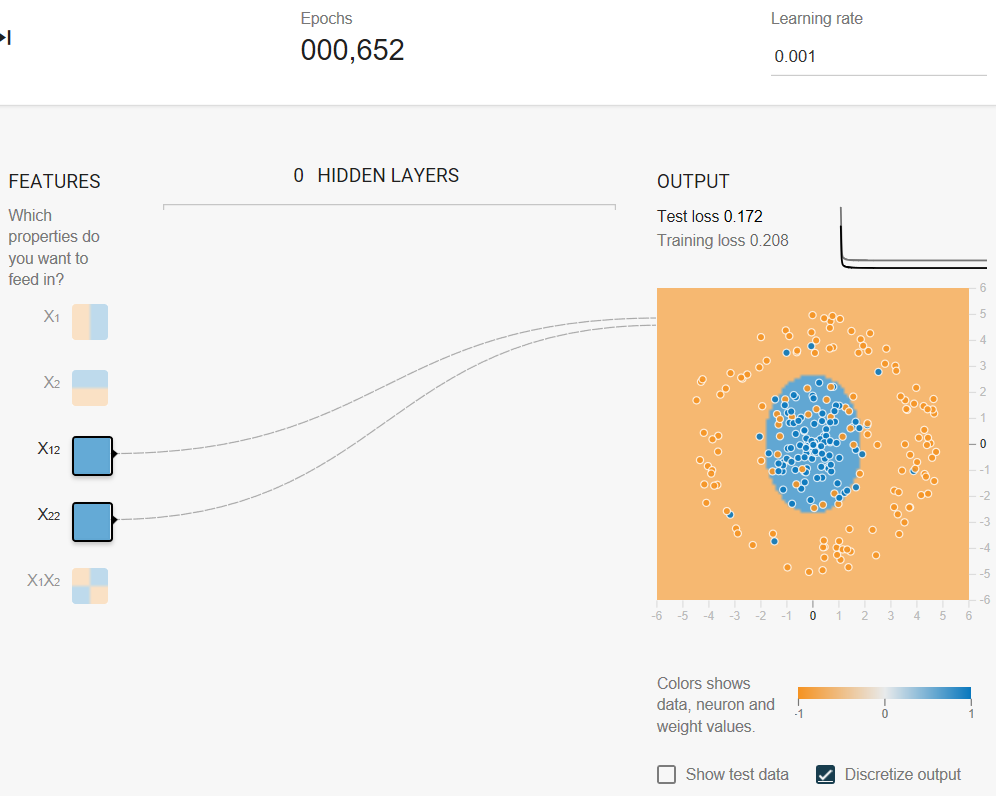Click the 0 HIDDEN LAYERS heading
Viewport: 999px width, 796px height.
[x=376, y=175]
